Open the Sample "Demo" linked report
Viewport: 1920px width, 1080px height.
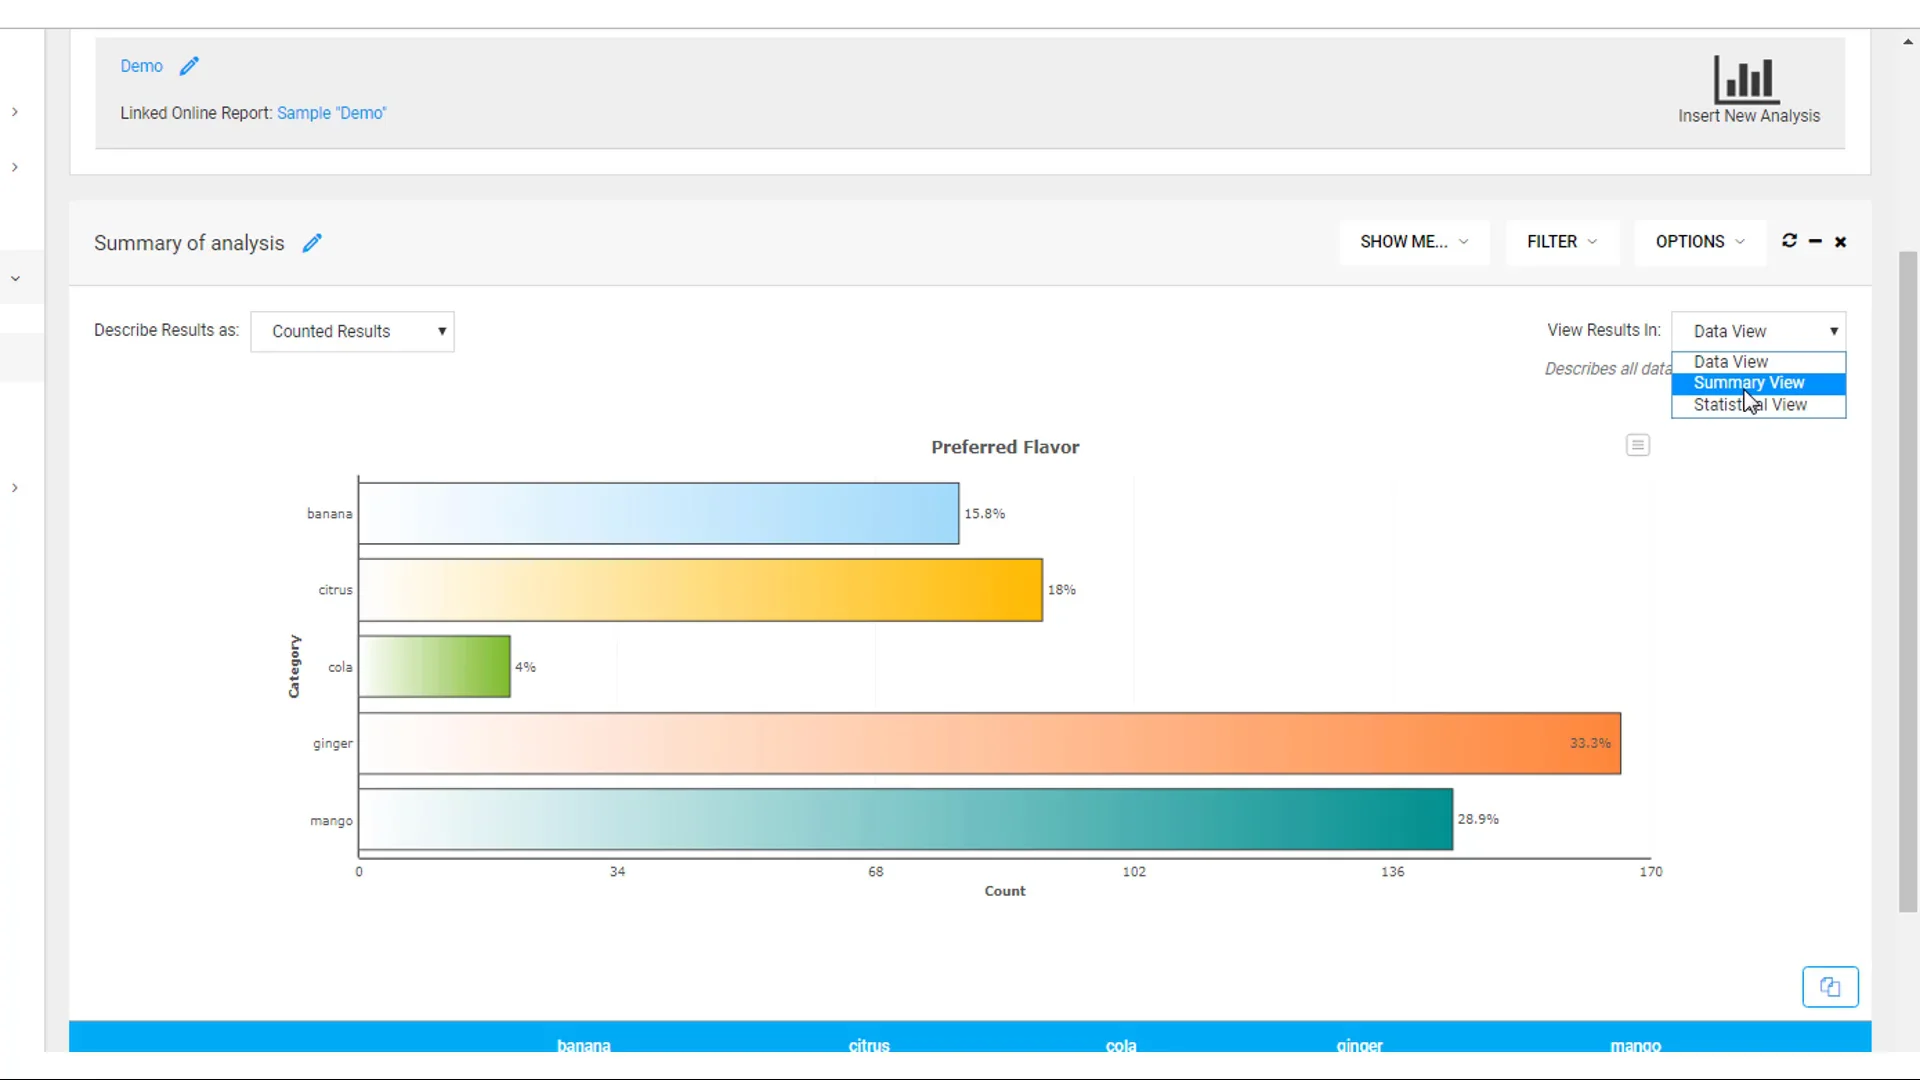[x=331, y=113]
